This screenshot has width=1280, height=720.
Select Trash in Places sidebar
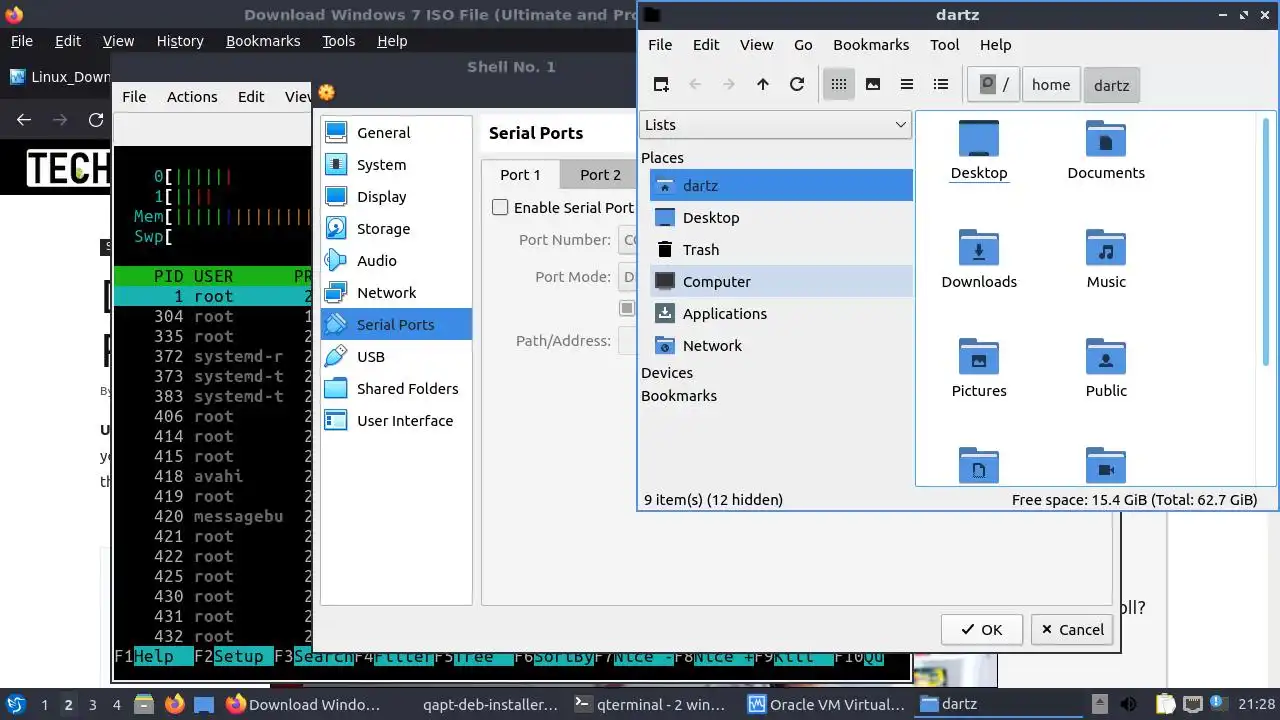click(x=781, y=249)
